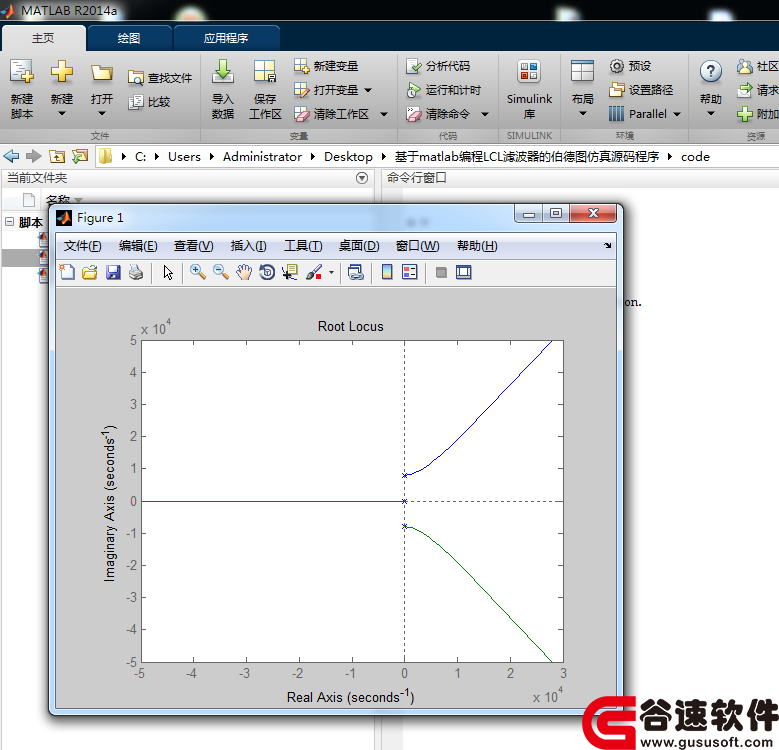The width and height of the screenshot is (779, 750).
Task: Click the Administrator segment in address path
Action: [262, 157]
